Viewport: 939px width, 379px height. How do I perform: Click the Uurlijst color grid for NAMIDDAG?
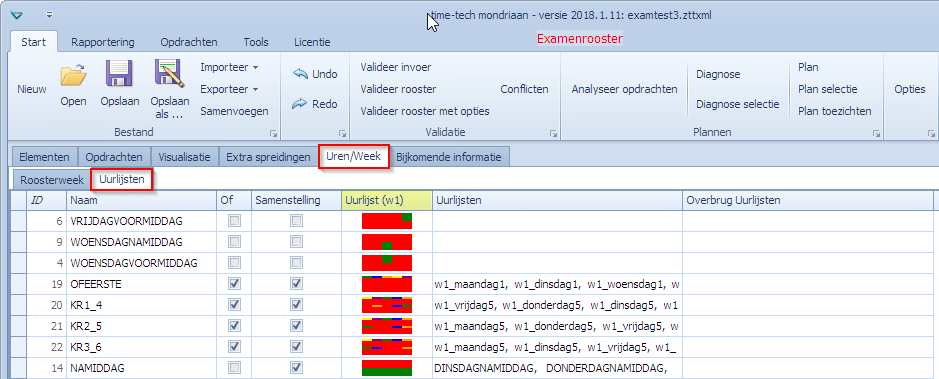click(387, 368)
